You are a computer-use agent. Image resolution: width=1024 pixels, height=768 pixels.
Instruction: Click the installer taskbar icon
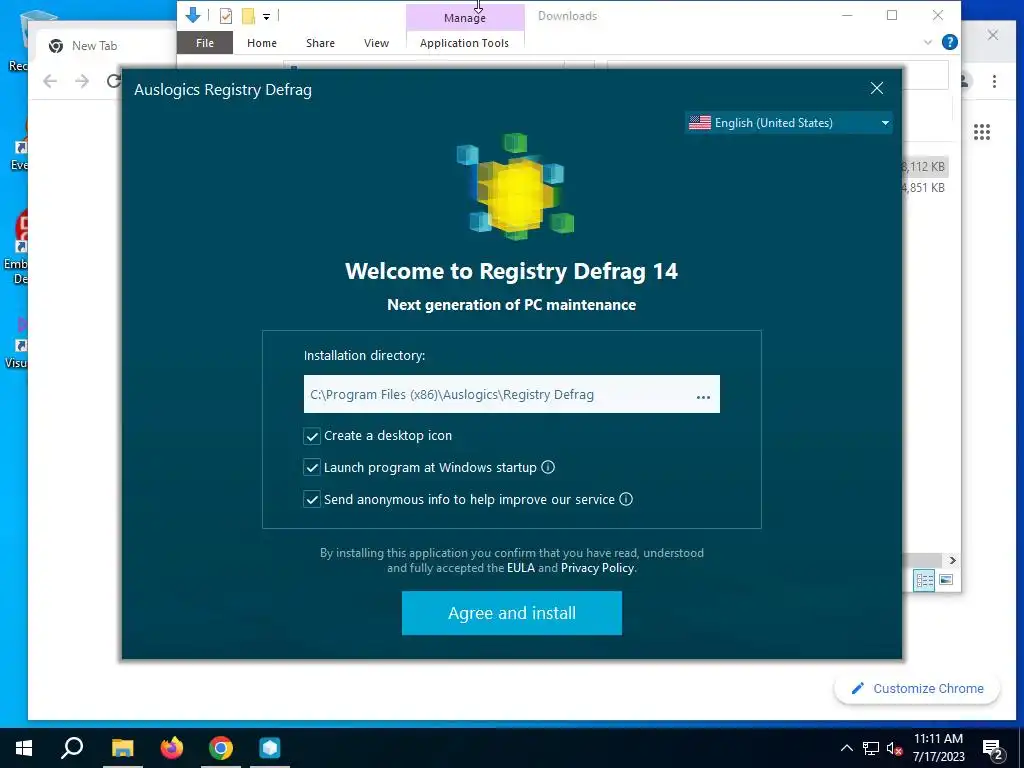pos(270,748)
